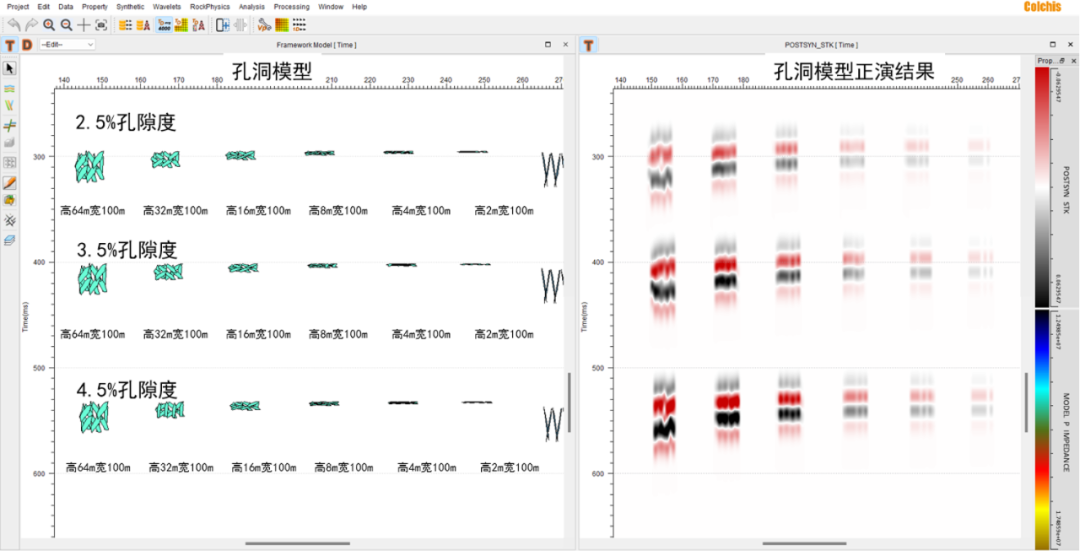
Task: Open the Data menu
Action: [65, 7]
